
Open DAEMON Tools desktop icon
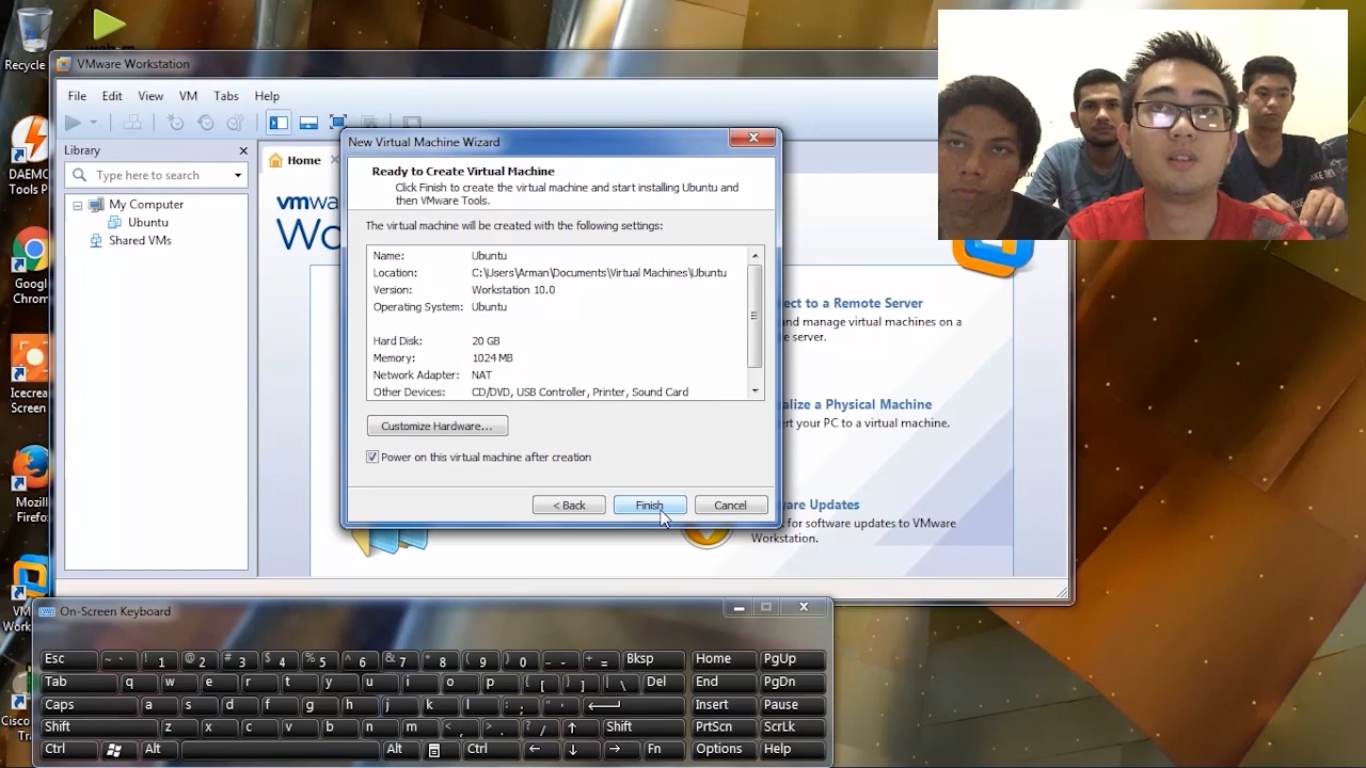click(27, 157)
